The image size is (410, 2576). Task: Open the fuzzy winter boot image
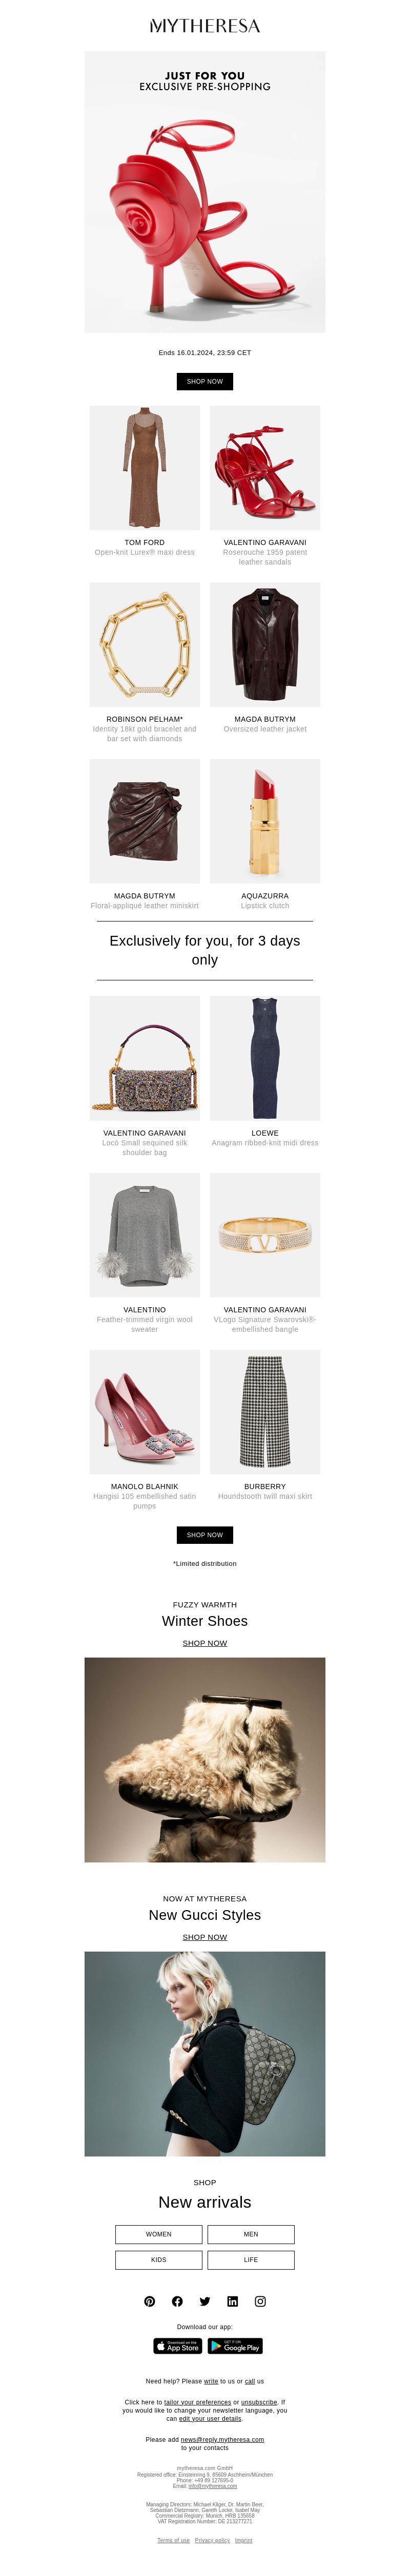pyautogui.click(x=205, y=1760)
